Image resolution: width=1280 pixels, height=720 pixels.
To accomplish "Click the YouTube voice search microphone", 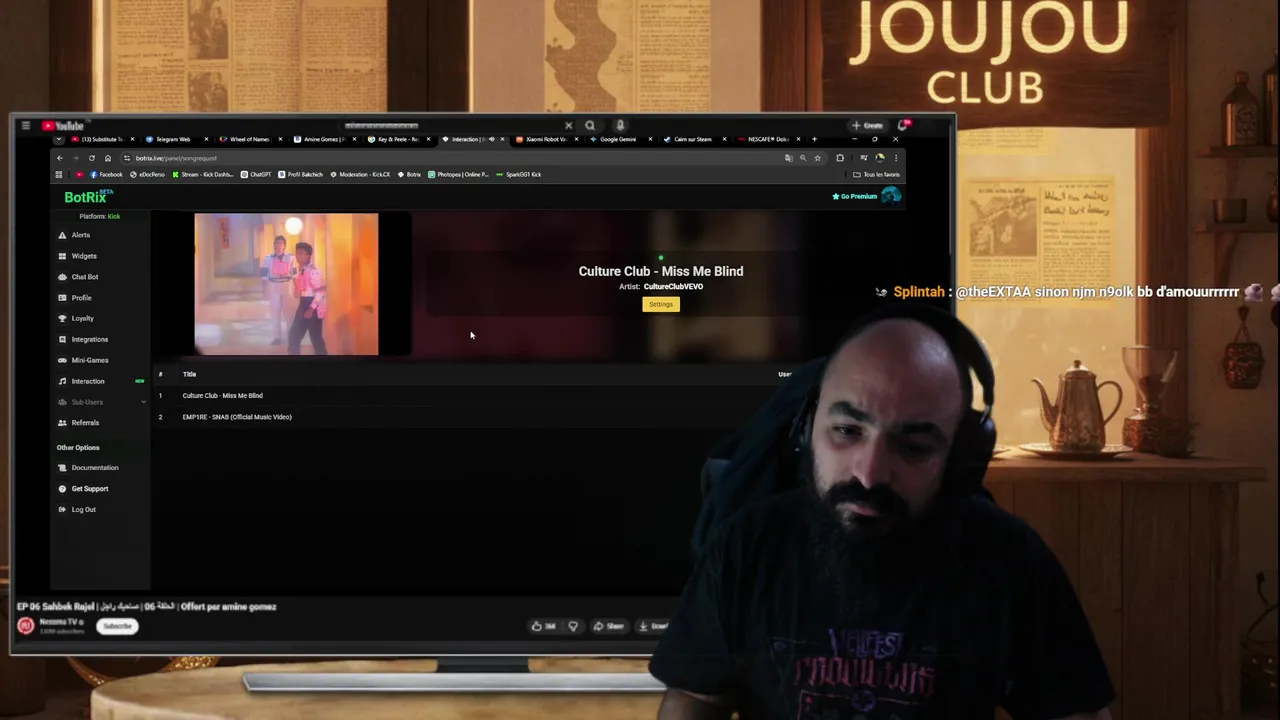I will coord(620,126).
